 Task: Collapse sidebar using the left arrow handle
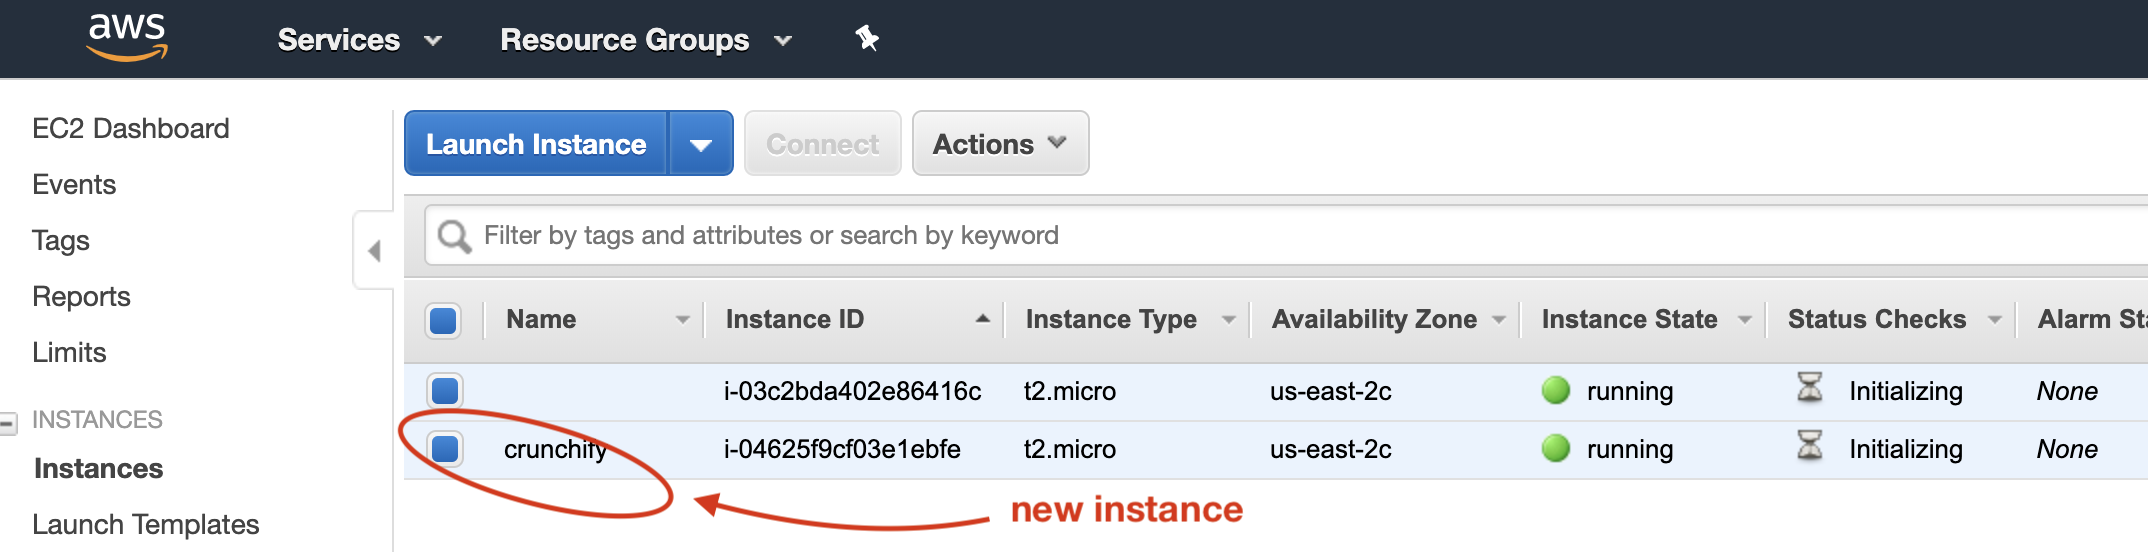375,250
